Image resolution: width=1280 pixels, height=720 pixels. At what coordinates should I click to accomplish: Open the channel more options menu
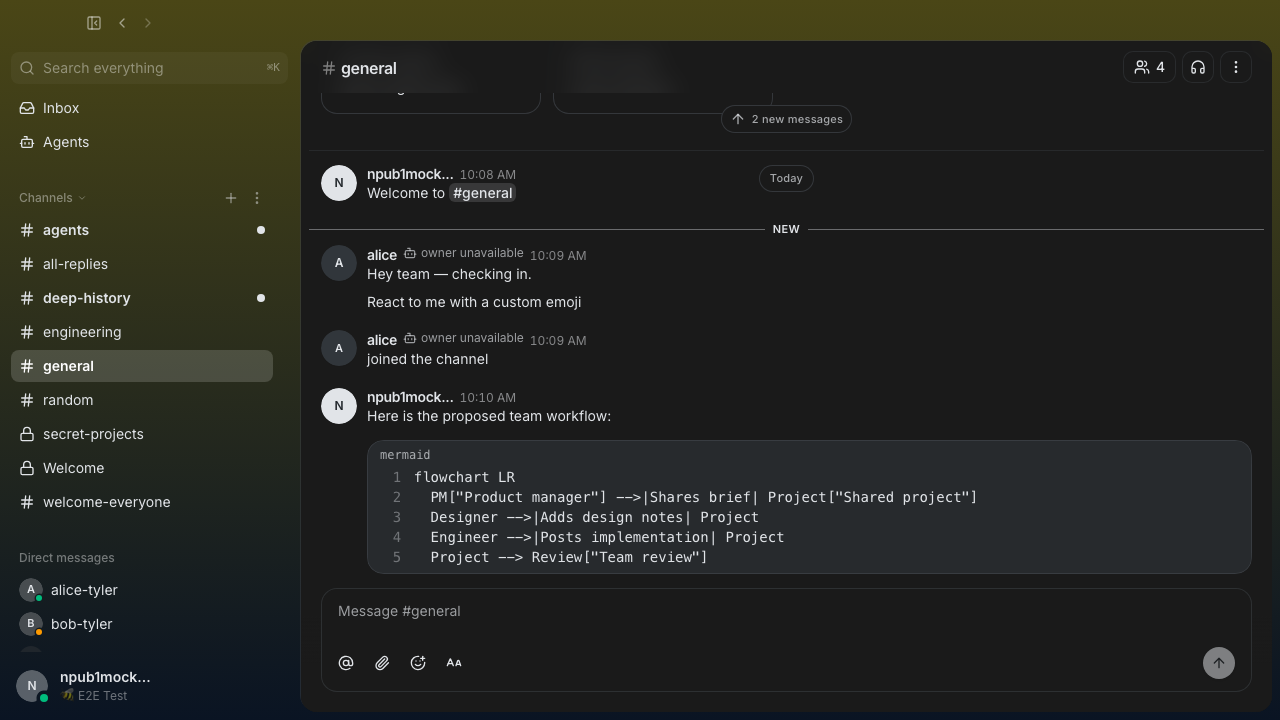coord(1236,67)
